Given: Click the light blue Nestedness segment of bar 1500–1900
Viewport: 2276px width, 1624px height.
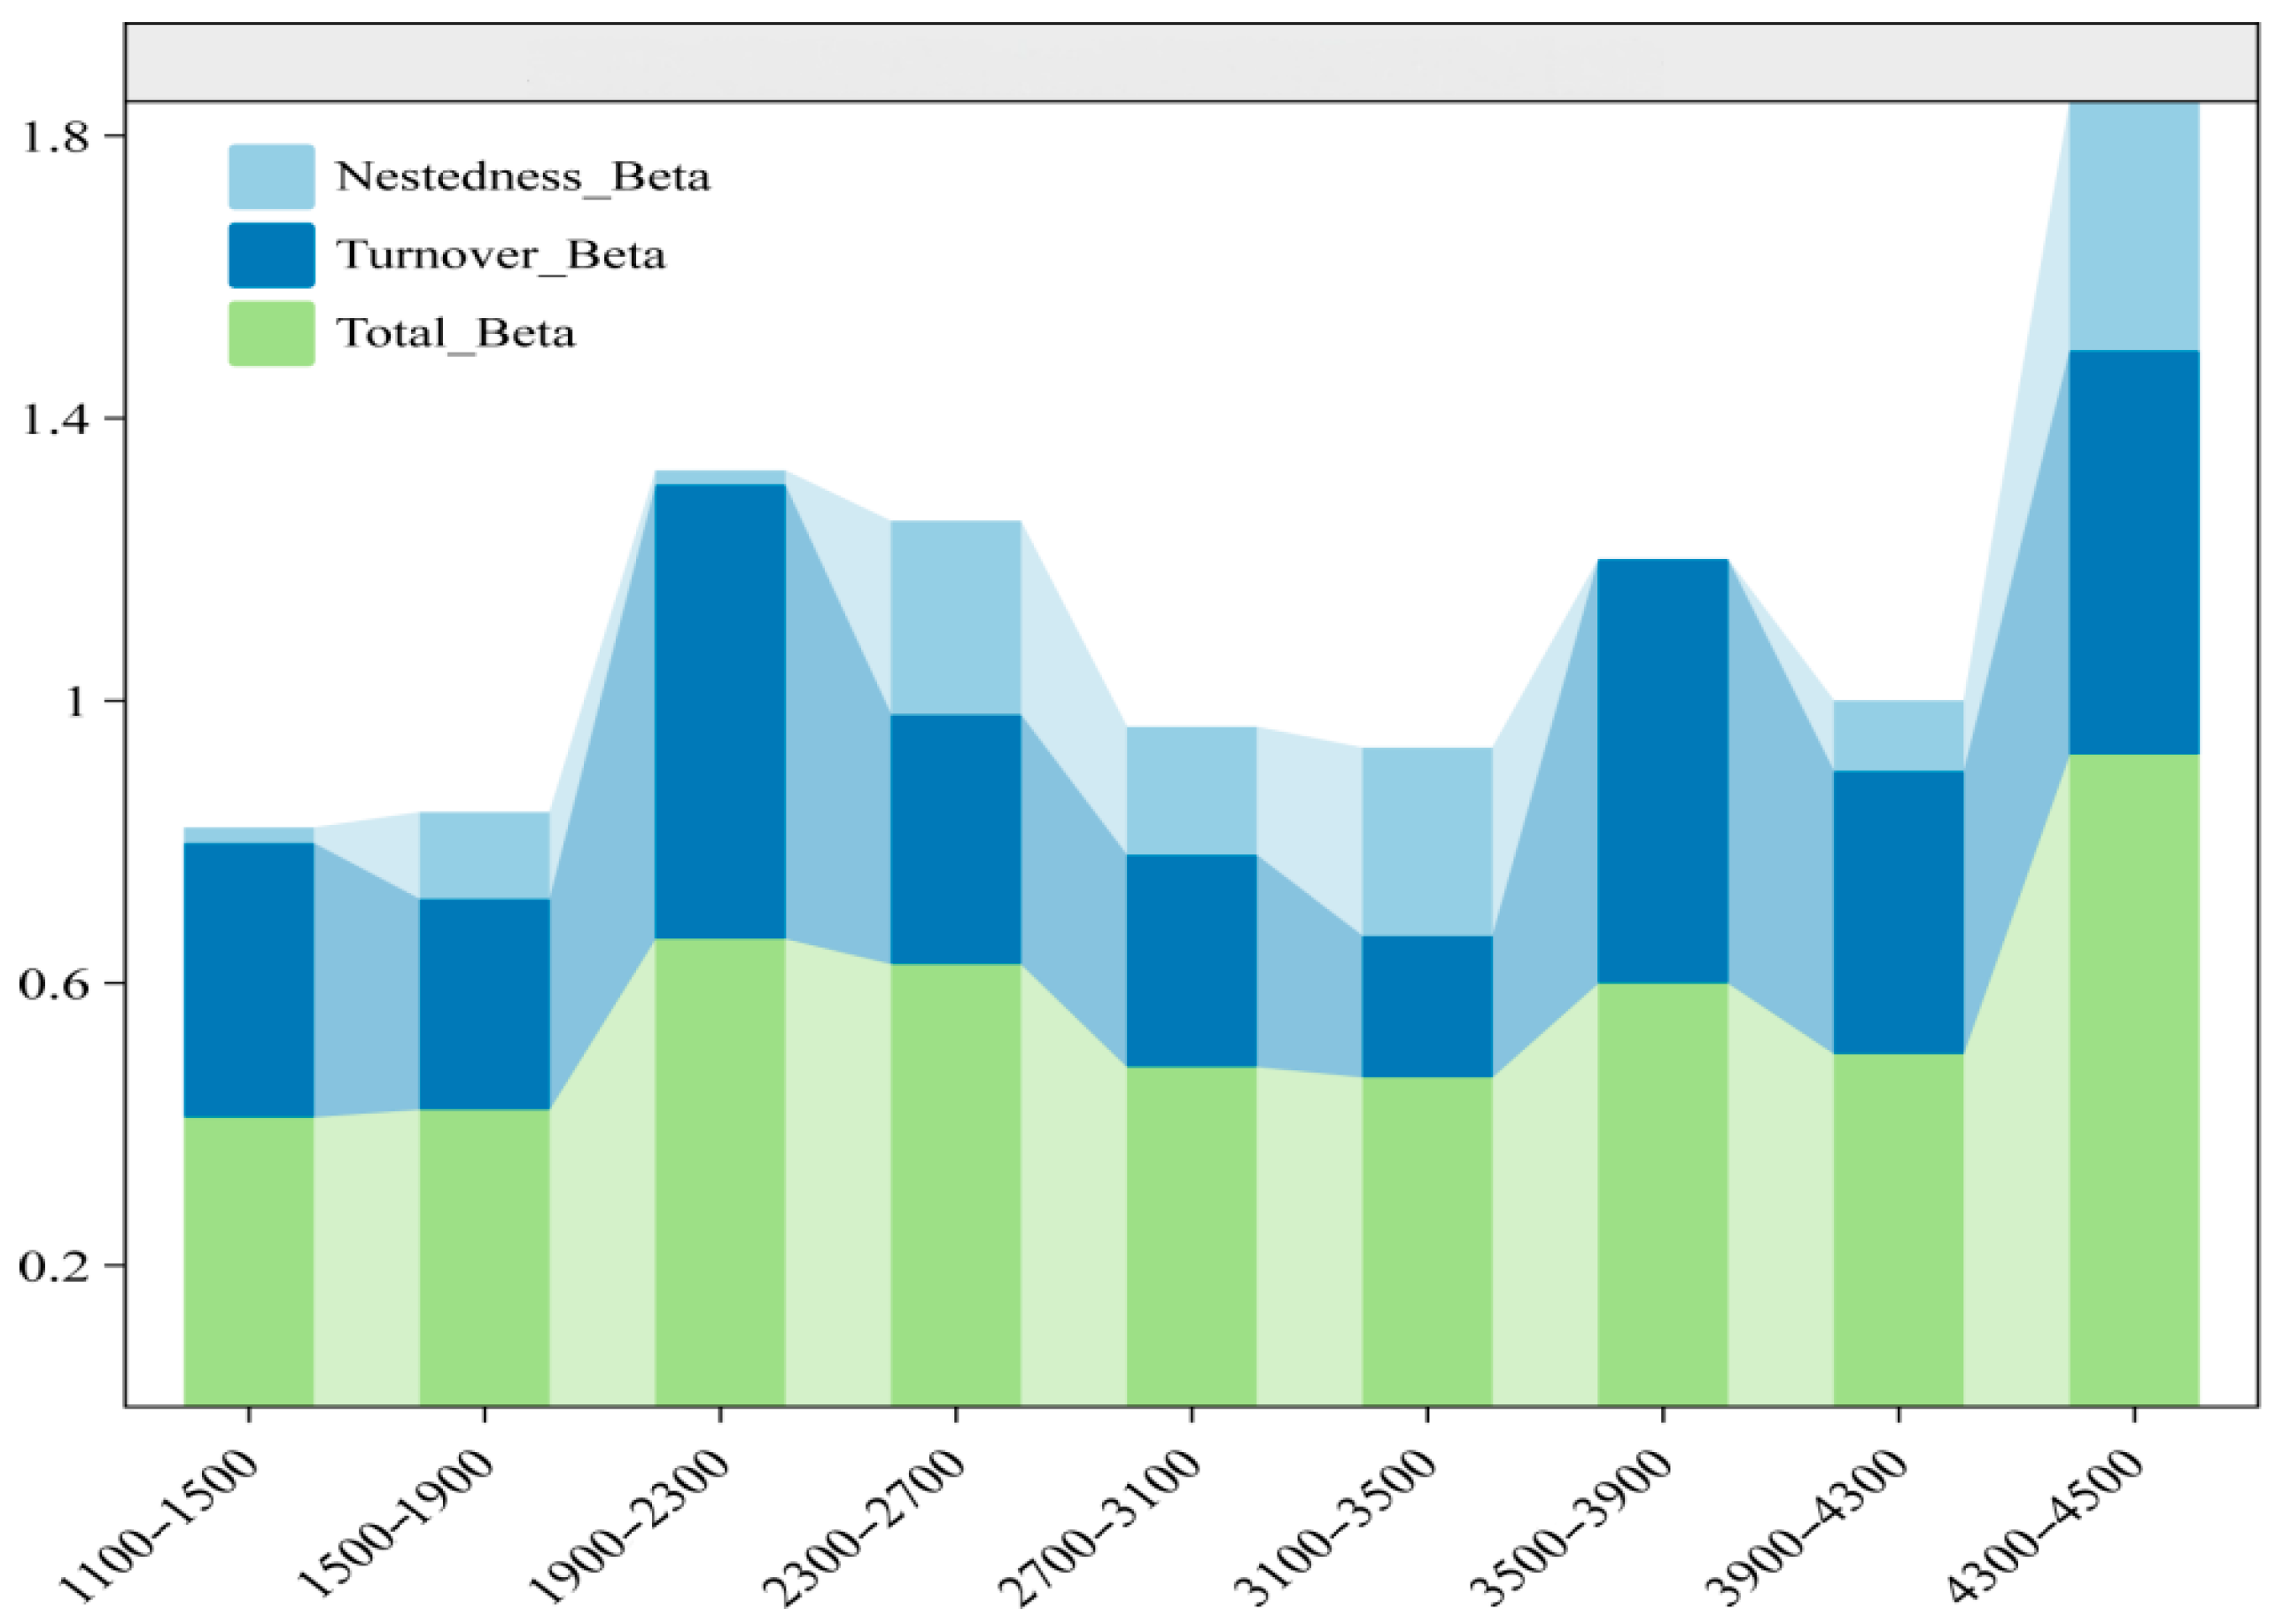Looking at the screenshot, I should (485, 856).
